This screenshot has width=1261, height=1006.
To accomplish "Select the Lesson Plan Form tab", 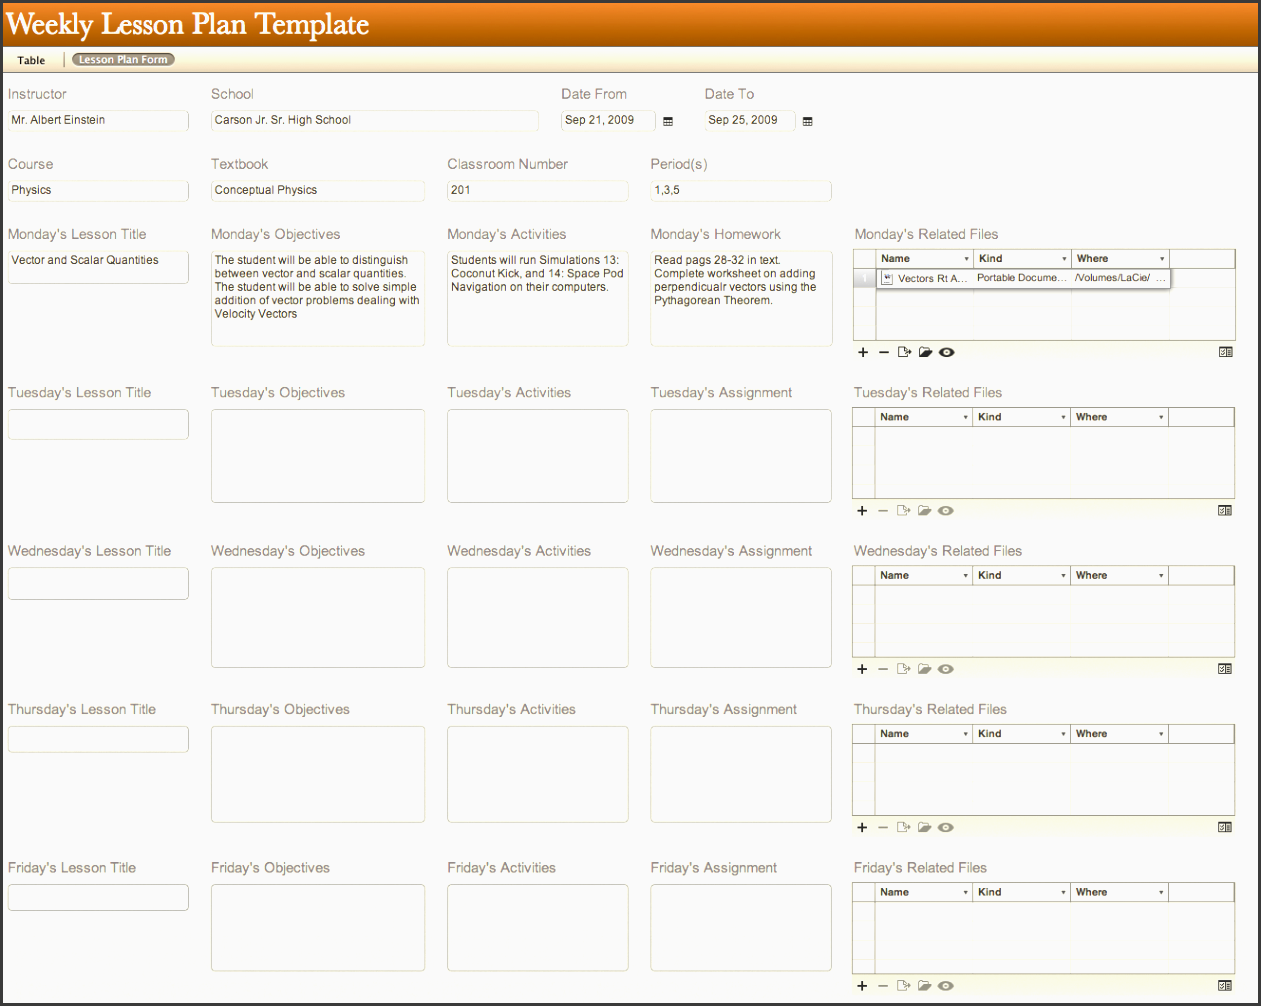I will 123,60.
